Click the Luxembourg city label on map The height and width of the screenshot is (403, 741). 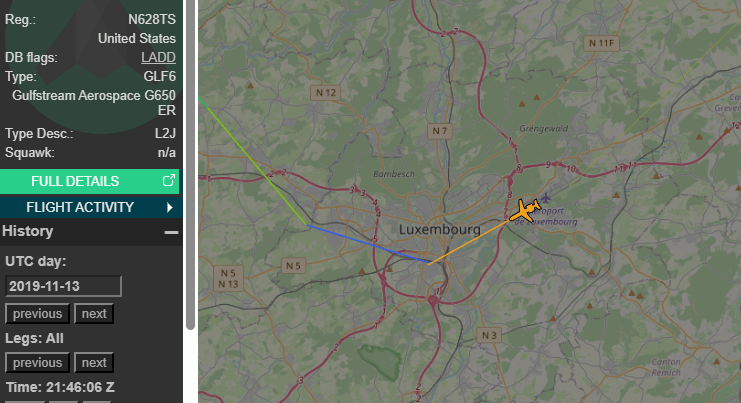(439, 230)
